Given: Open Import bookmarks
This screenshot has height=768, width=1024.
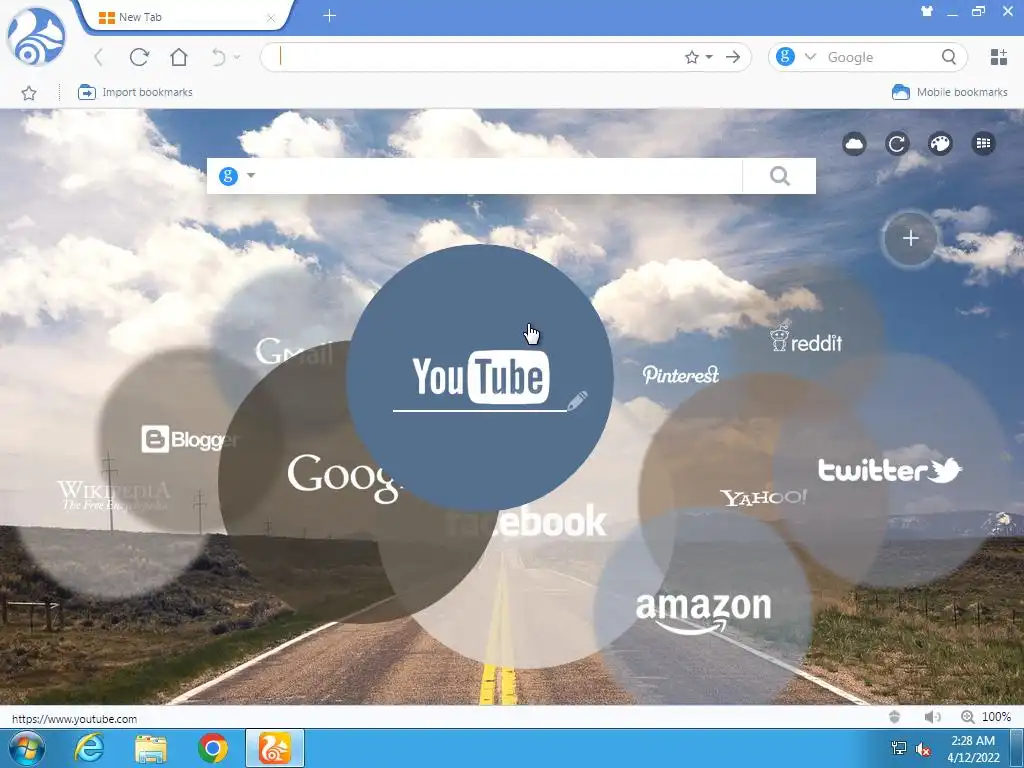Looking at the screenshot, I should coord(135,92).
